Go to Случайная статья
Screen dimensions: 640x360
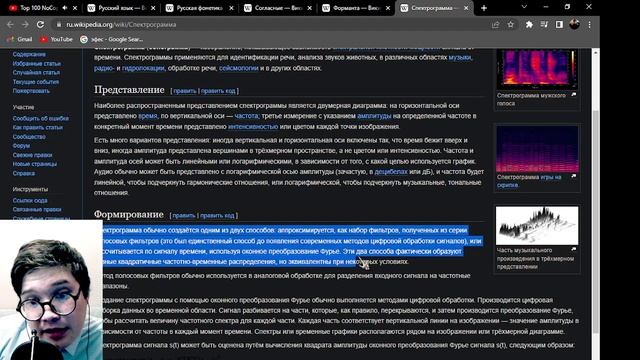coord(36,73)
